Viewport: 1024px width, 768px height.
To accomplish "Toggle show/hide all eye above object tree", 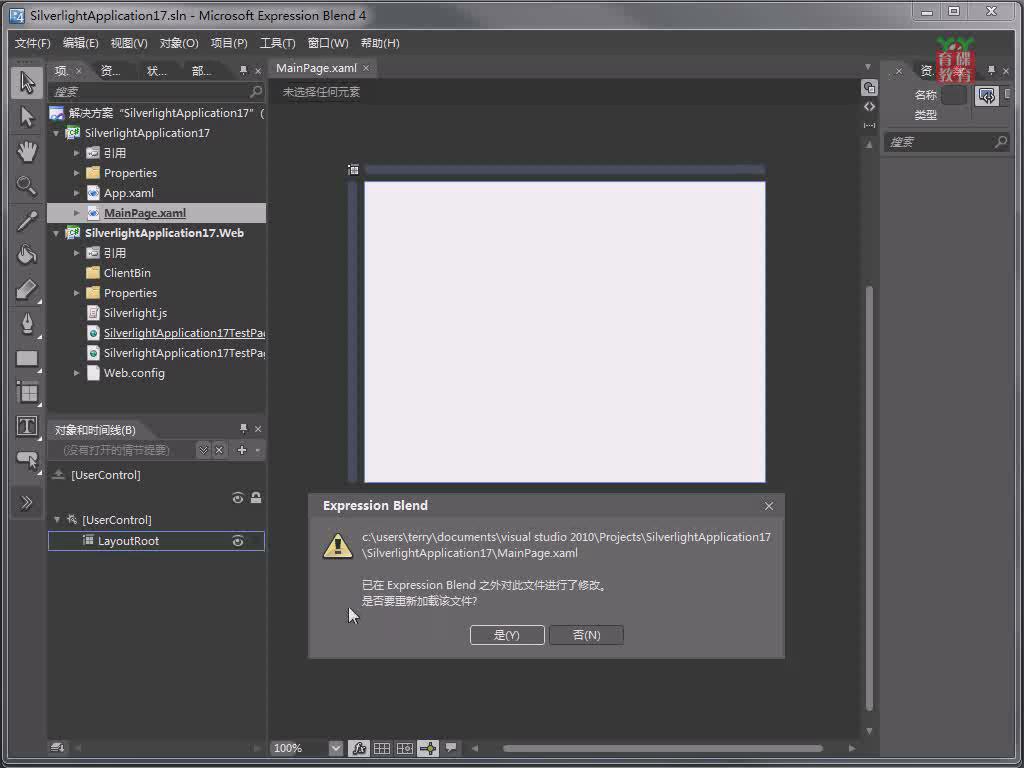I will [238, 498].
